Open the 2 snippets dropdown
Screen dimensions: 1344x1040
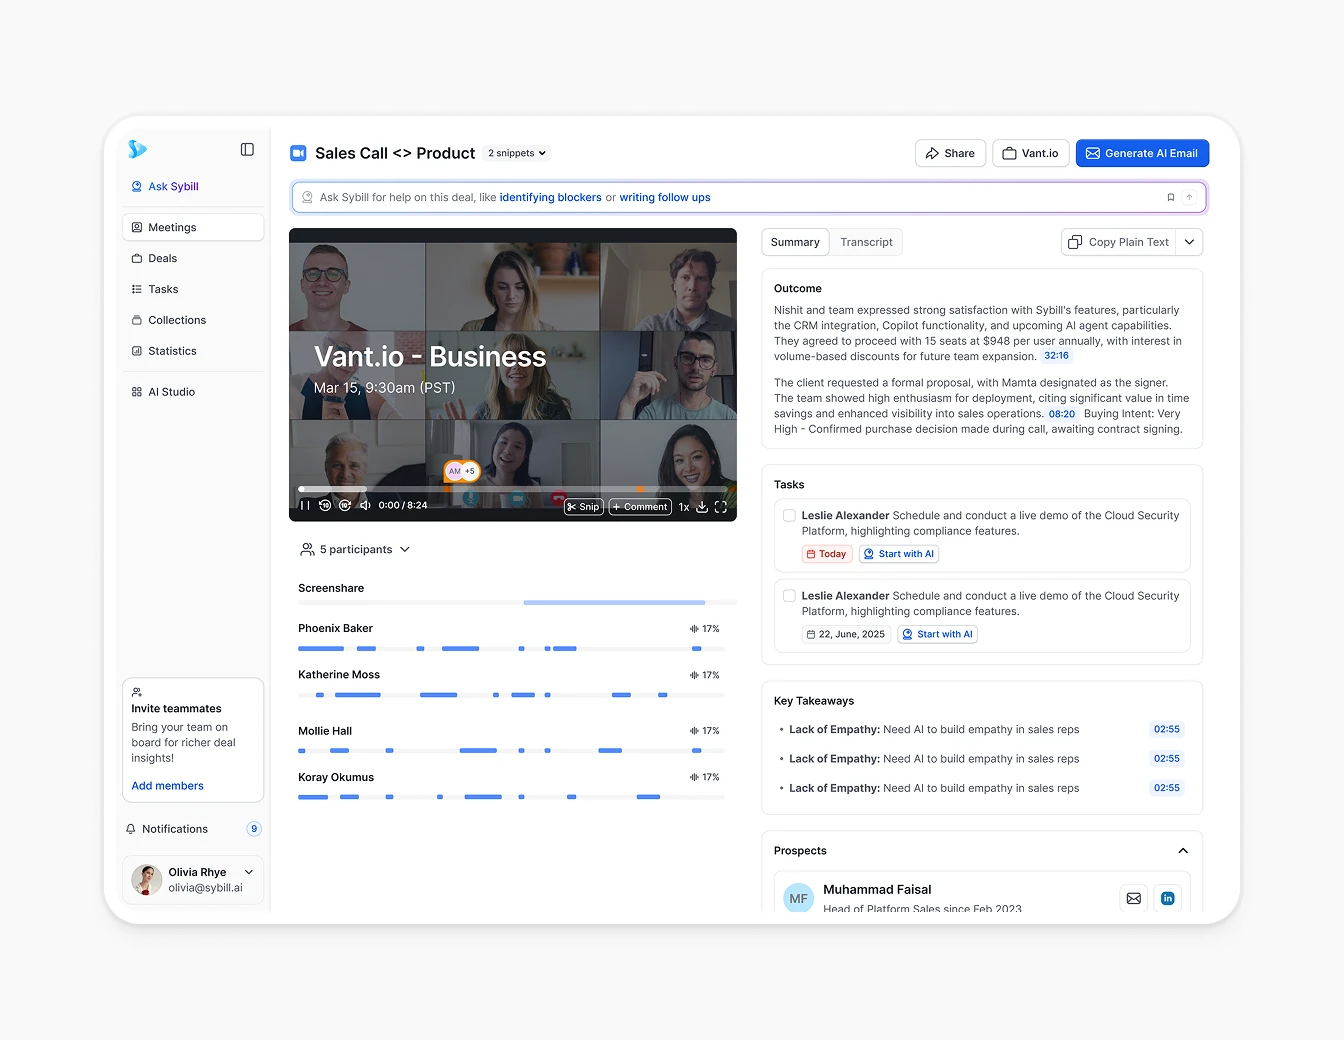(517, 153)
